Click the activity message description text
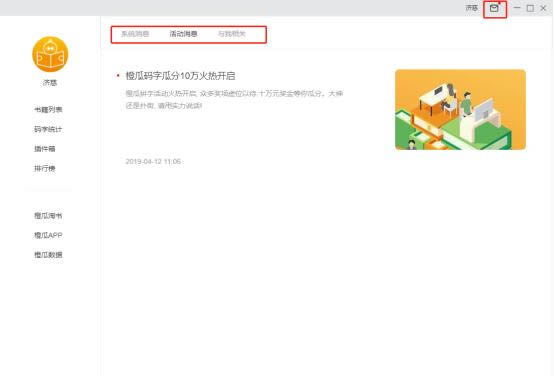The image size is (554, 378). click(x=234, y=100)
